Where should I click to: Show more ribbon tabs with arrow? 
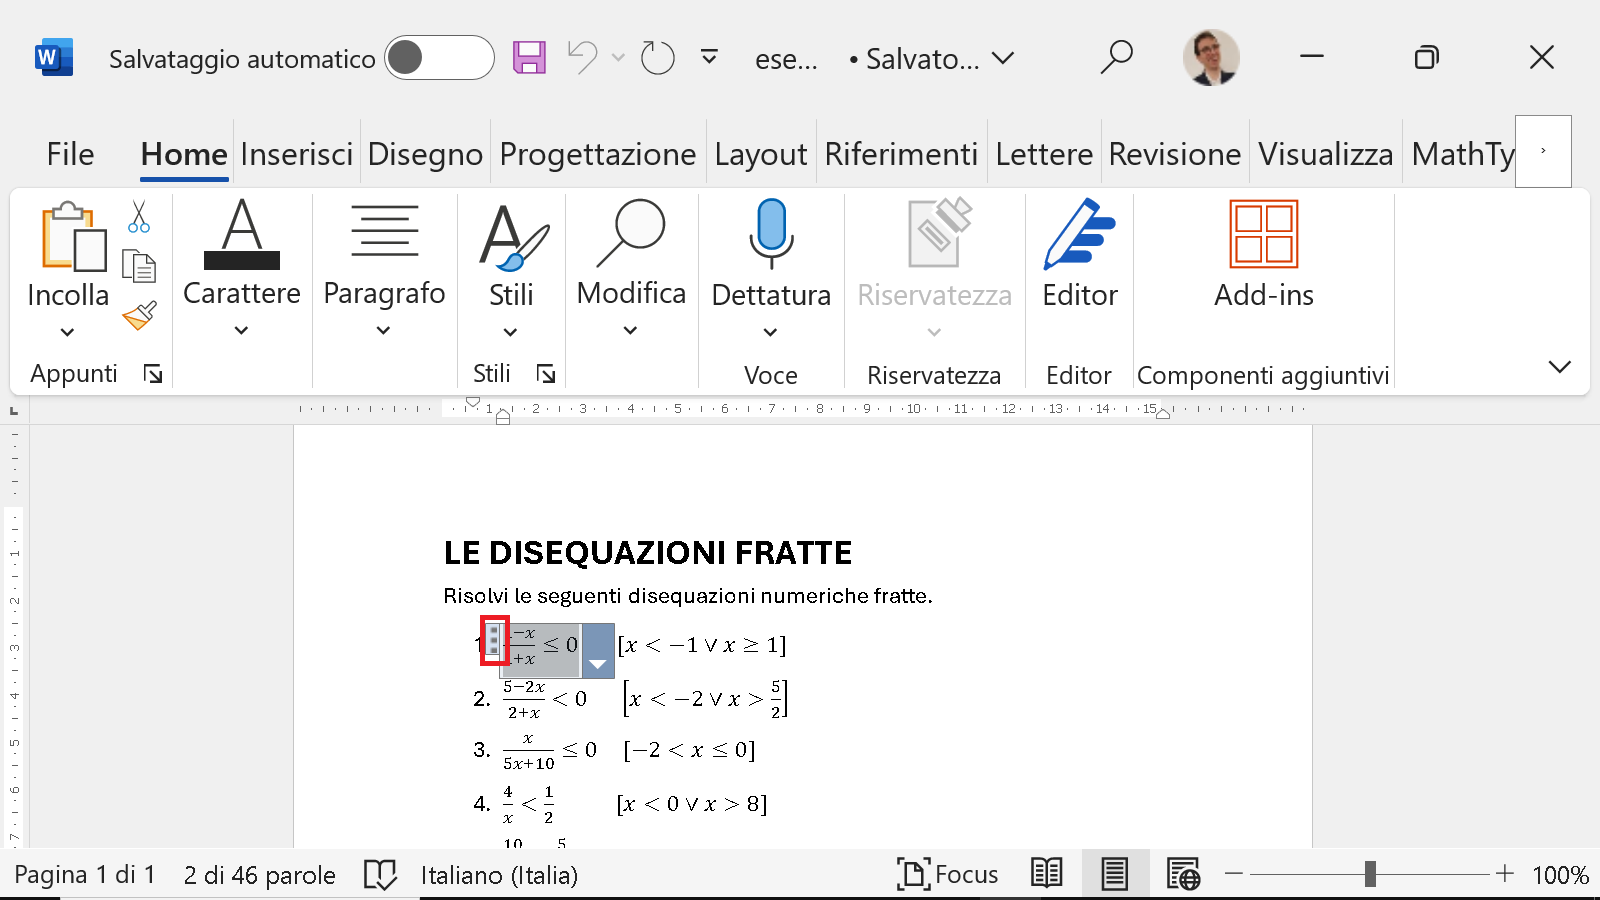[1543, 151]
